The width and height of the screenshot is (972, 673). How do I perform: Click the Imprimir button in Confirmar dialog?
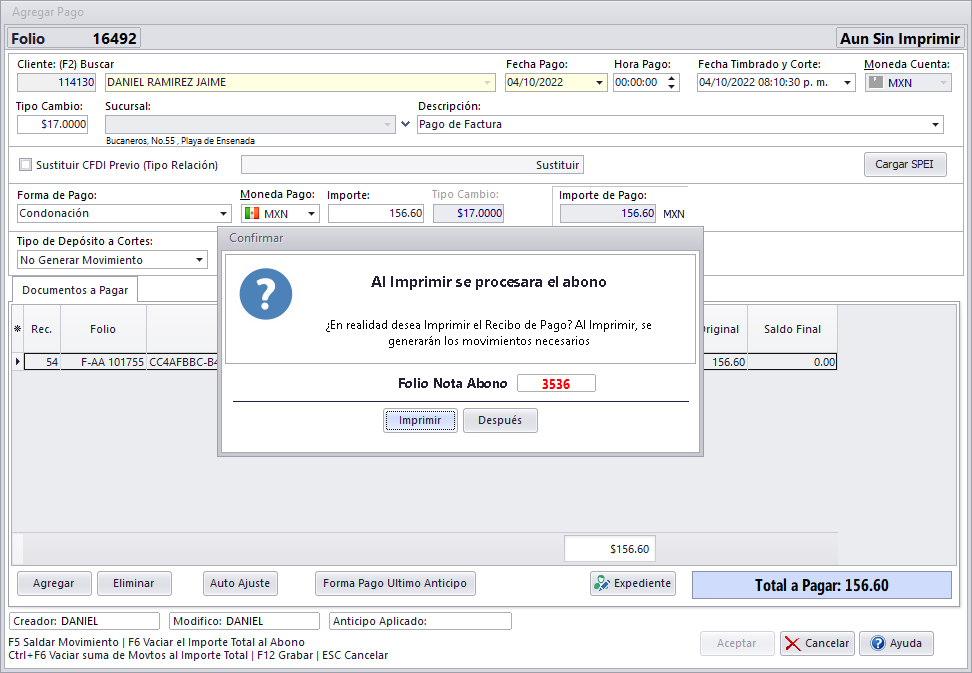tap(420, 421)
